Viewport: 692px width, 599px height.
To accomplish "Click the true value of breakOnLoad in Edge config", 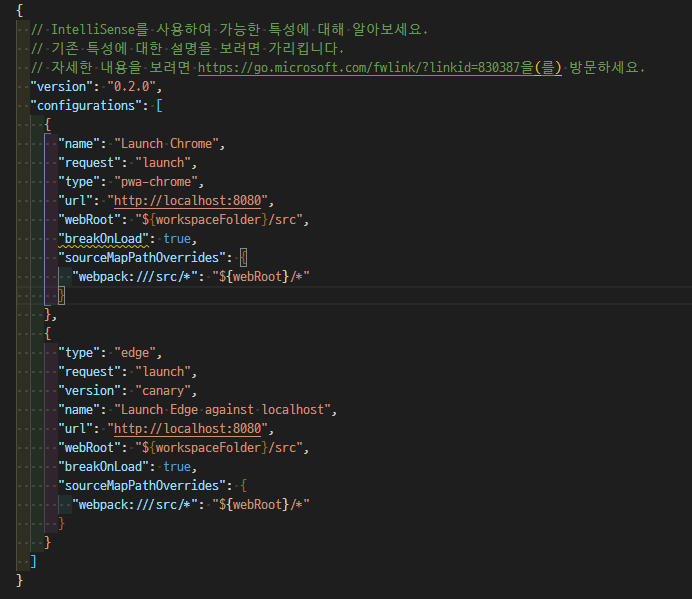I will (177, 466).
